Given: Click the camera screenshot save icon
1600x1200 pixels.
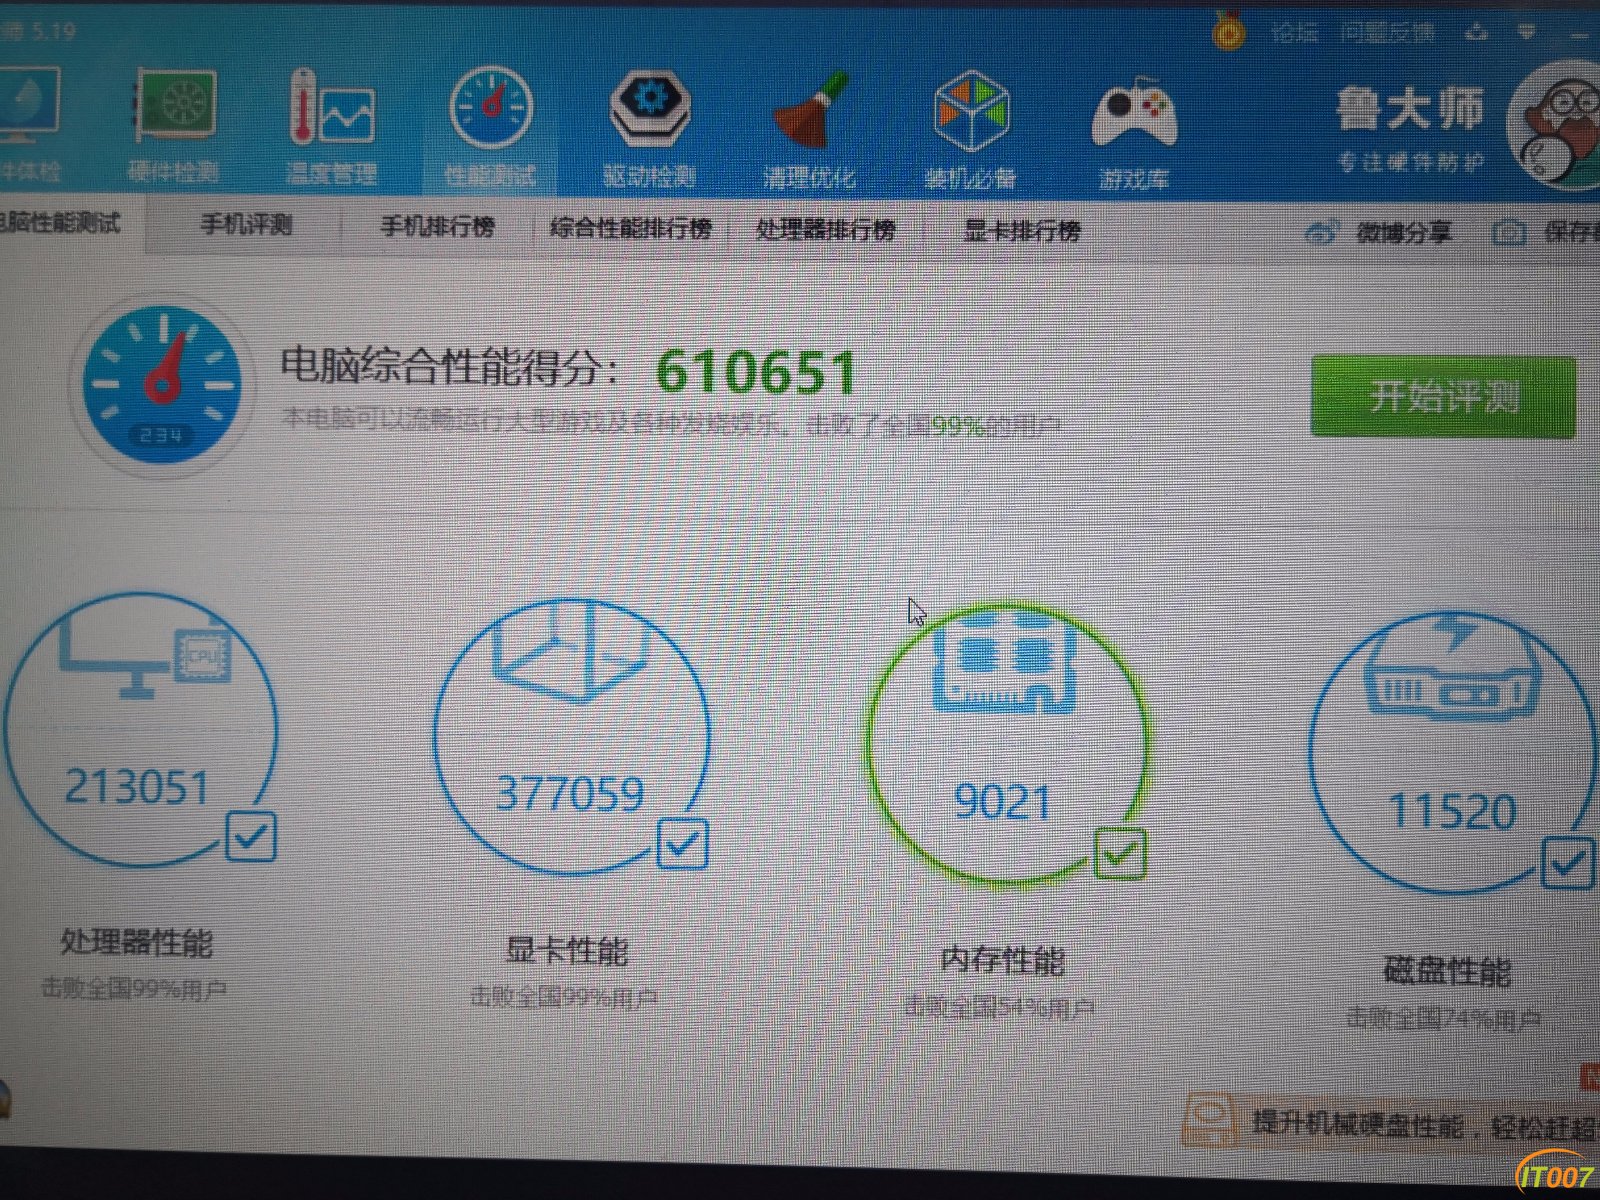Looking at the screenshot, I should (x=1509, y=233).
